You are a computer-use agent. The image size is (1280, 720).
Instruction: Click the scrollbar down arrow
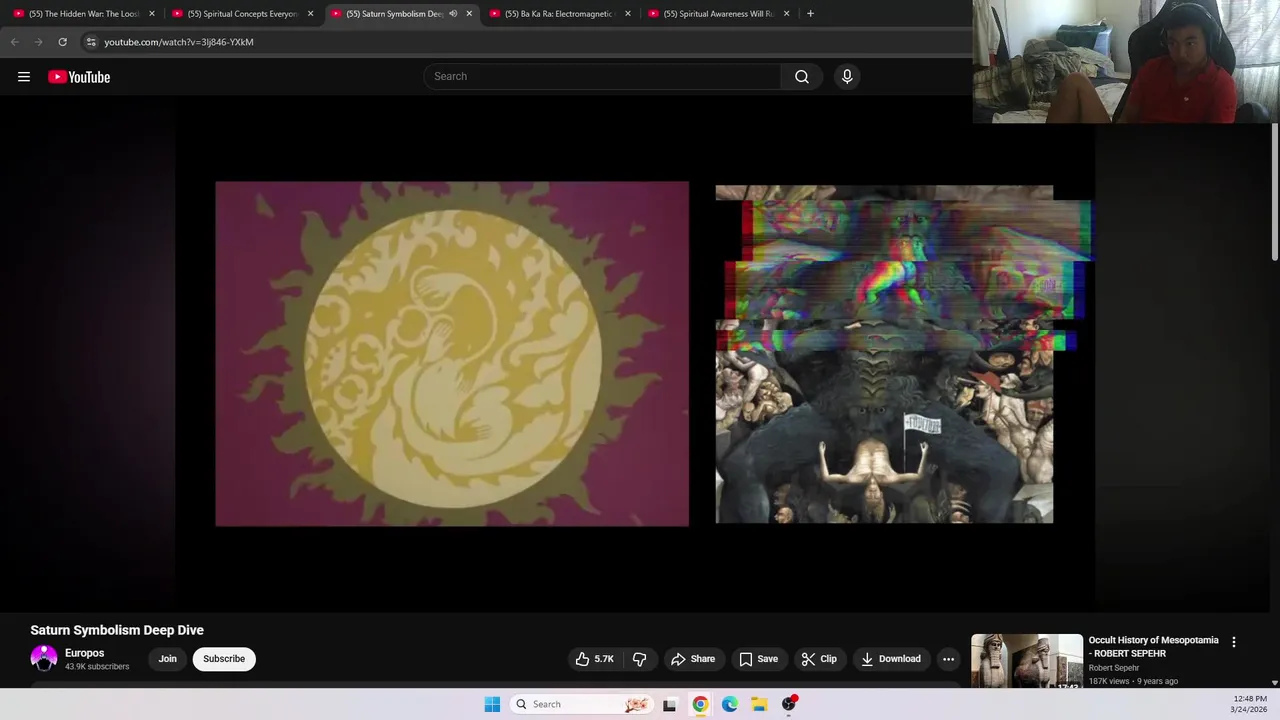(1275, 683)
